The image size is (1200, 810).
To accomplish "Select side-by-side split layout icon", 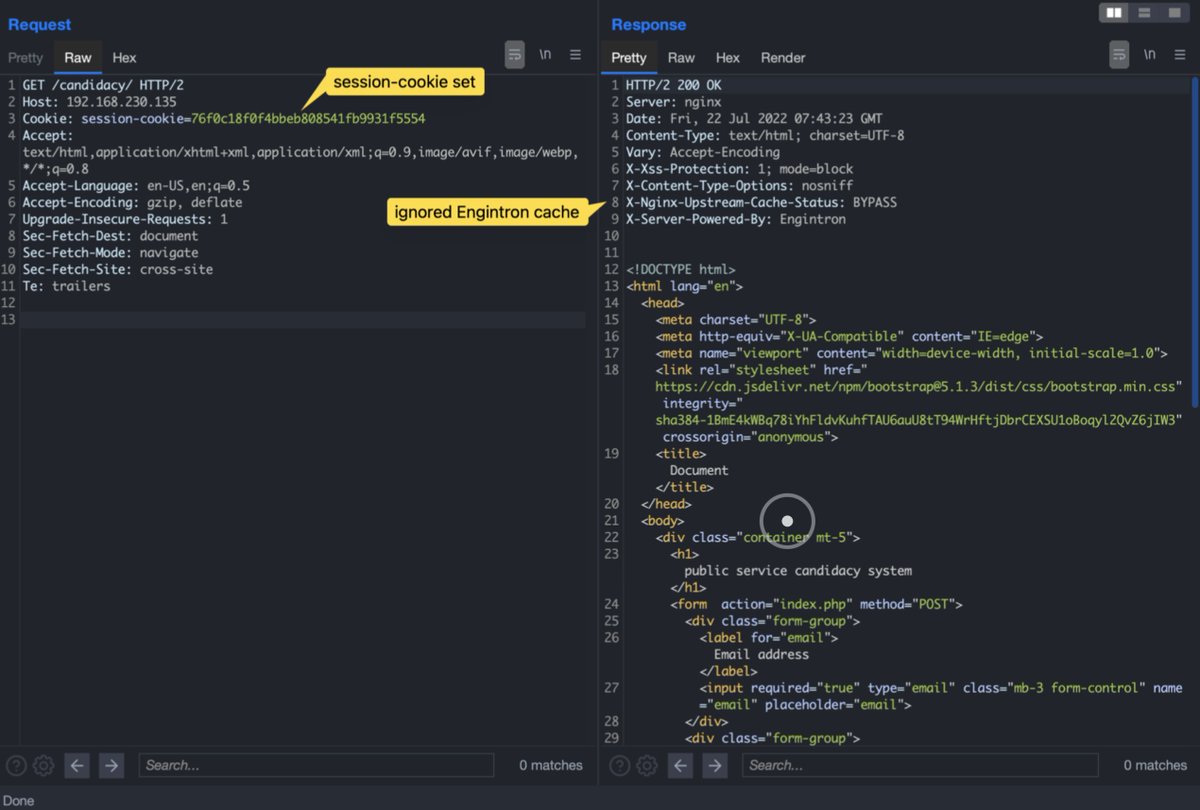I will click(x=1113, y=12).
